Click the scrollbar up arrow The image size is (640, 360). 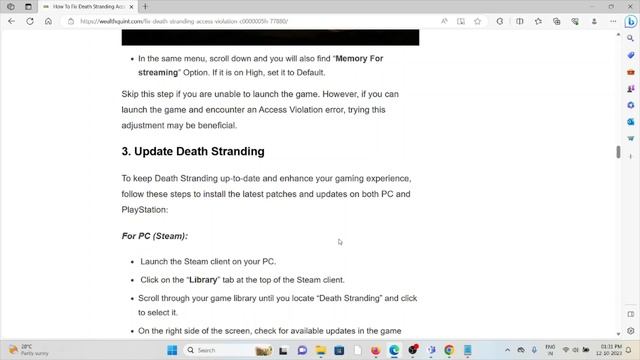(x=618, y=35)
